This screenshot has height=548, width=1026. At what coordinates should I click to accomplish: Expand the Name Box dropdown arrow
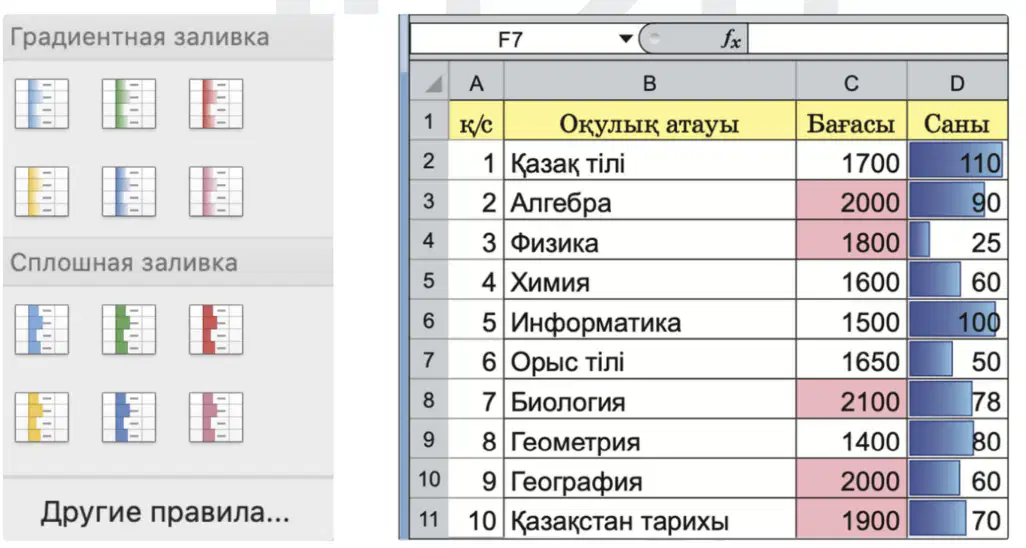pos(626,39)
